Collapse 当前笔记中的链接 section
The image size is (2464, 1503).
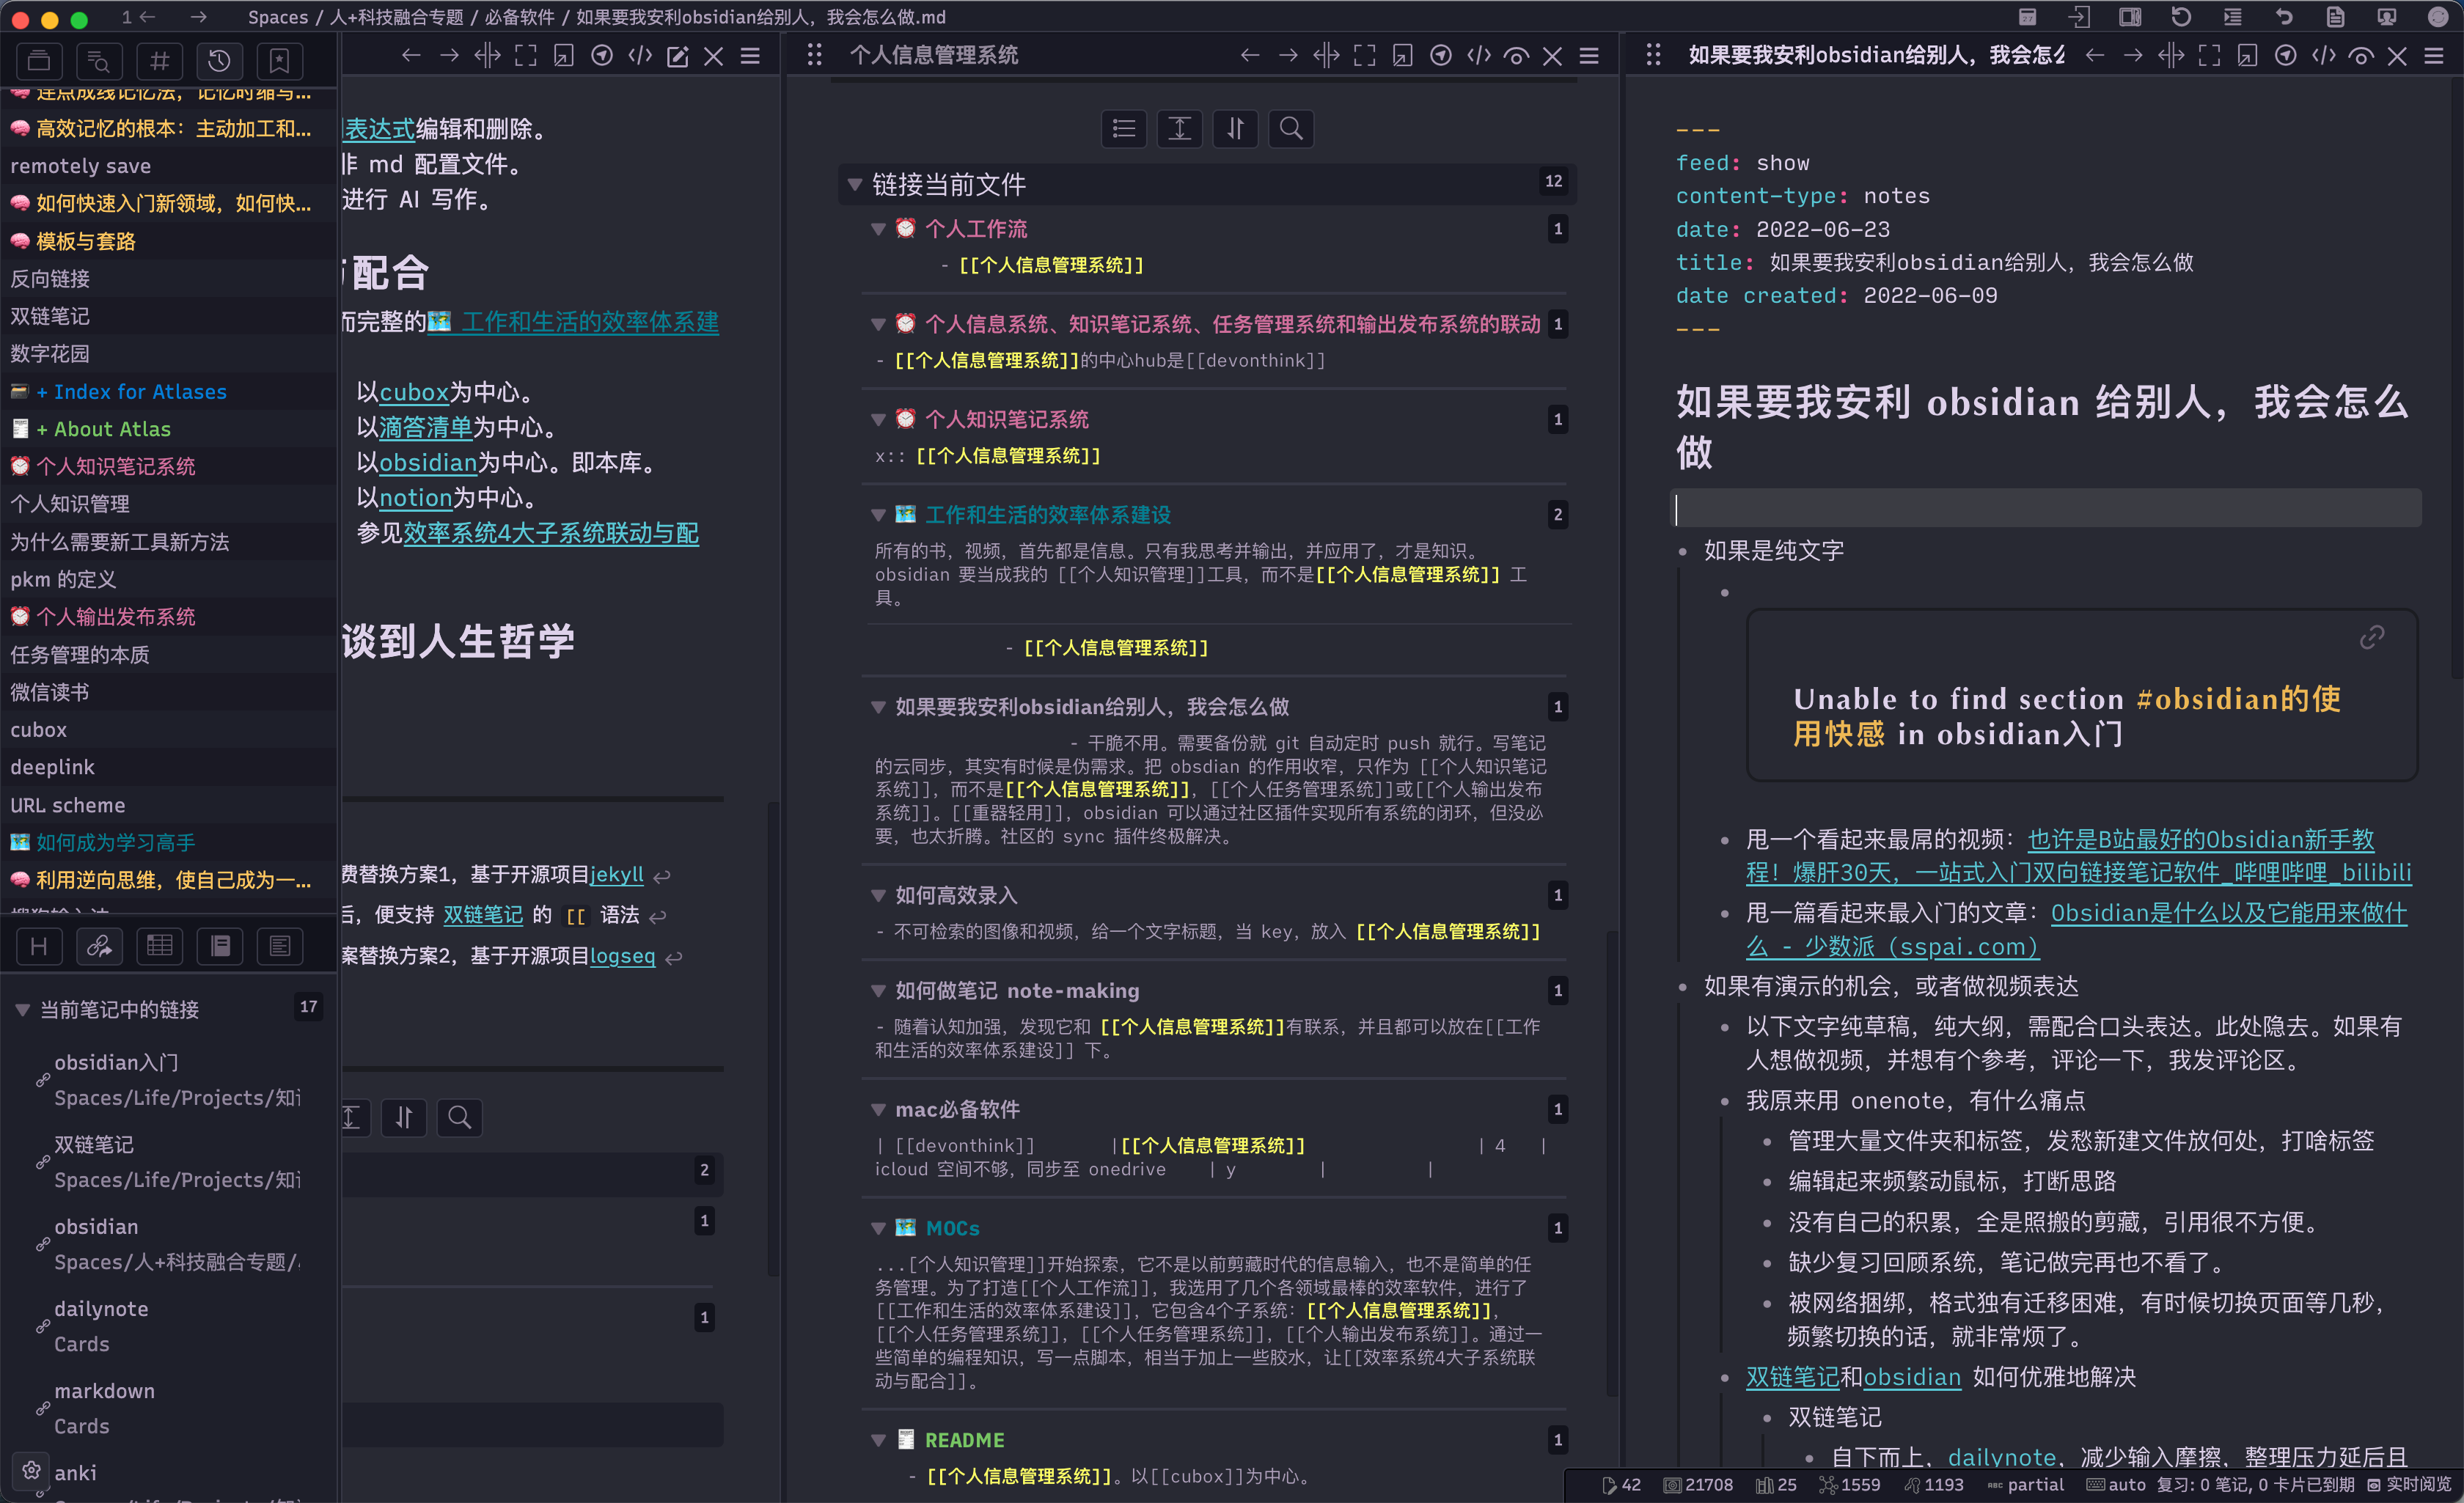pyautogui.click(x=22, y=1010)
